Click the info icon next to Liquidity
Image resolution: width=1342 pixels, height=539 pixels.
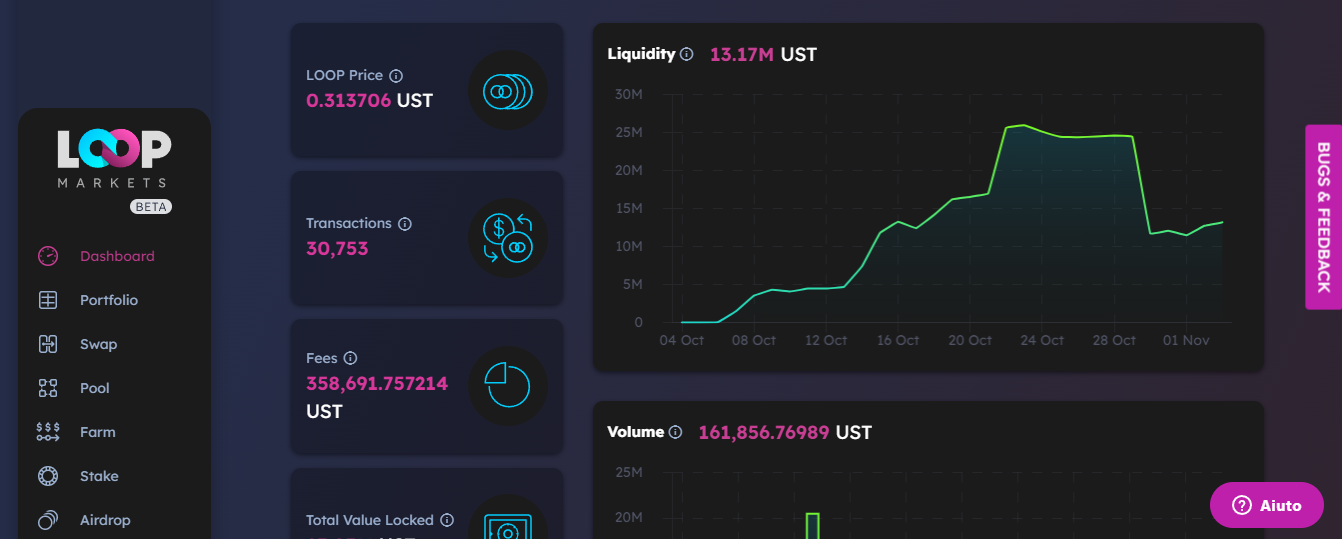687,54
